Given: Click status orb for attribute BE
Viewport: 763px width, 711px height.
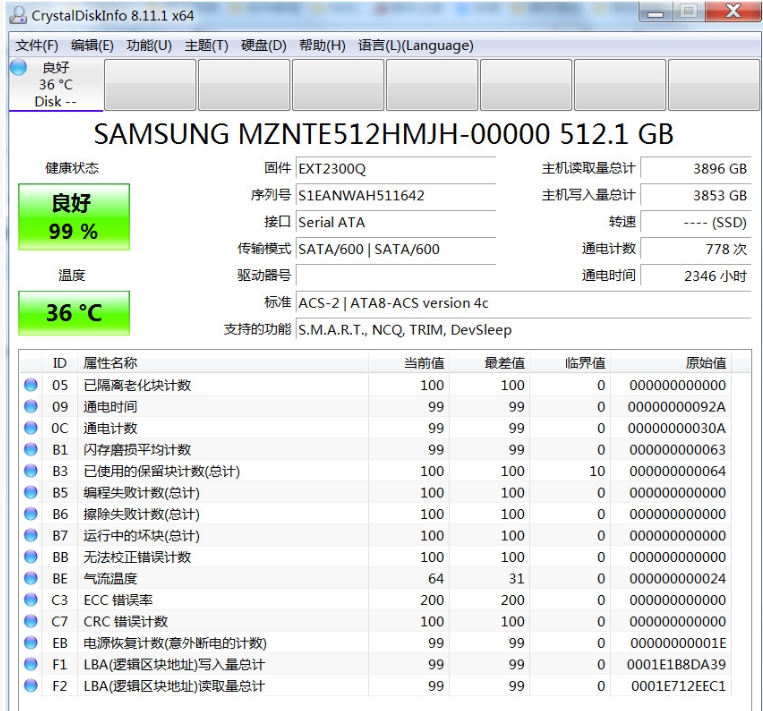Looking at the screenshot, I should tap(31, 578).
